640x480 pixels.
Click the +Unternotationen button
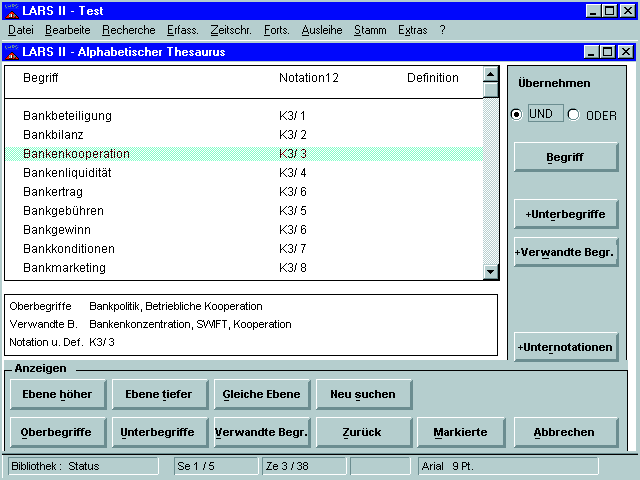(566, 347)
